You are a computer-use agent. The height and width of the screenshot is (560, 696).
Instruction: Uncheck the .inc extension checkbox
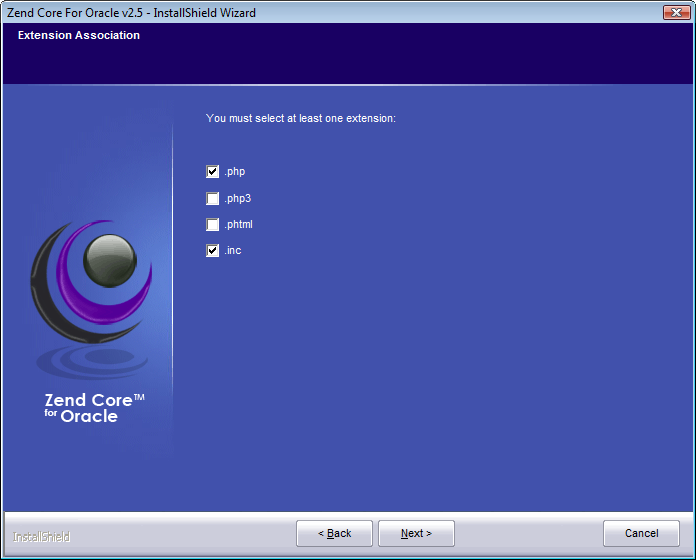point(212,251)
